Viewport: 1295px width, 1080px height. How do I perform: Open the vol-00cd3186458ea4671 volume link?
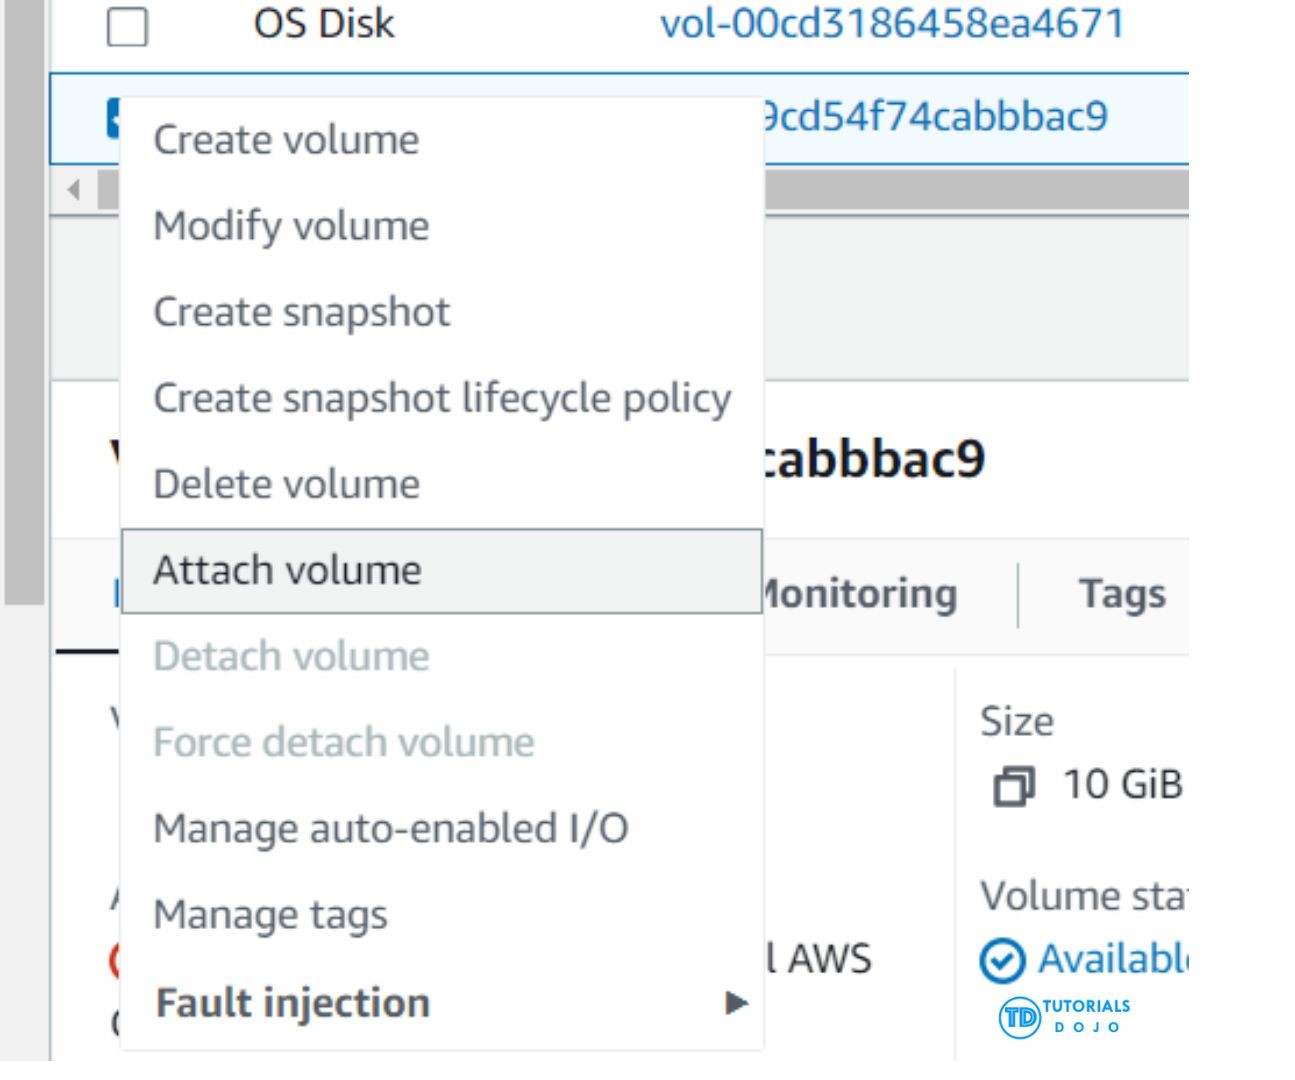[x=892, y=23]
